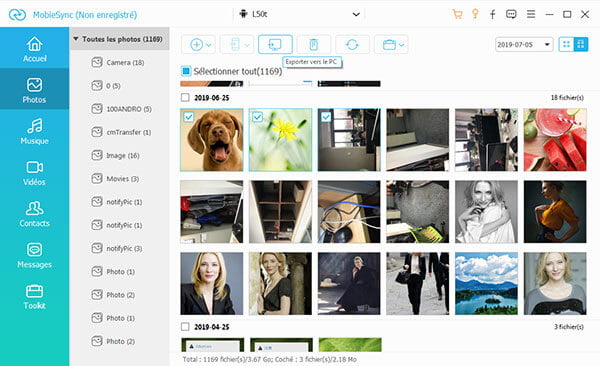Image resolution: width=600 pixels, height=366 pixels.
Task: Open the add photos dropdown arrow
Action: tap(209, 45)
